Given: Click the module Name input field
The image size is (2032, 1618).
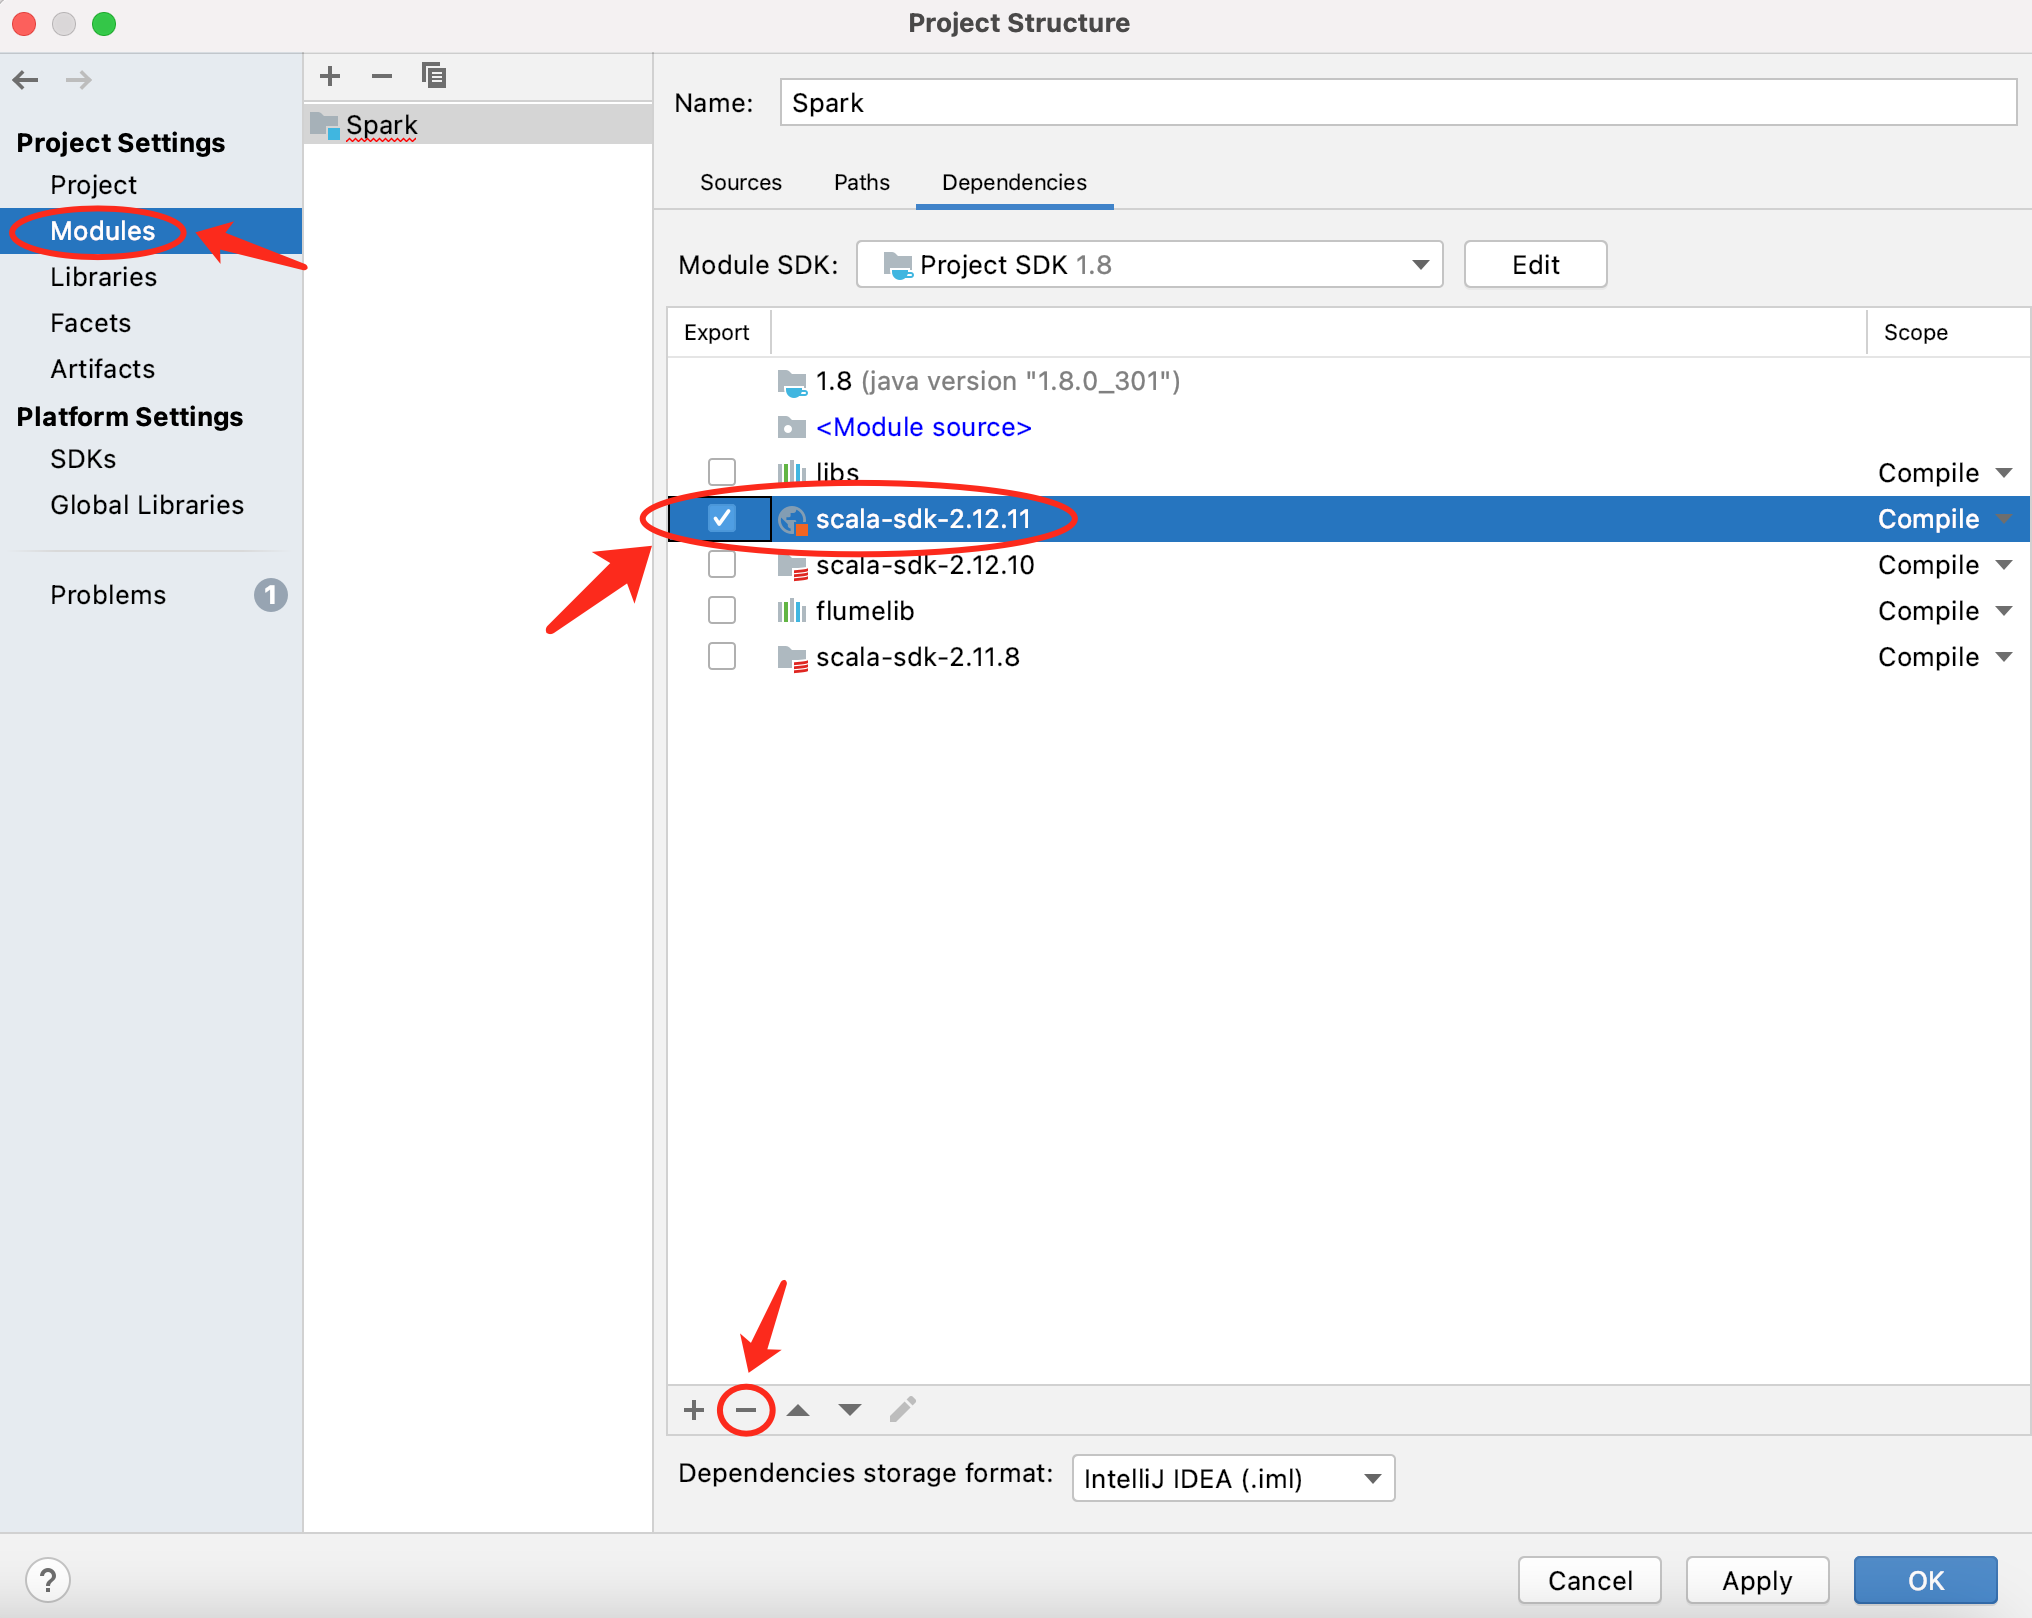Looking at the screenshot, I should [1396, 103].
